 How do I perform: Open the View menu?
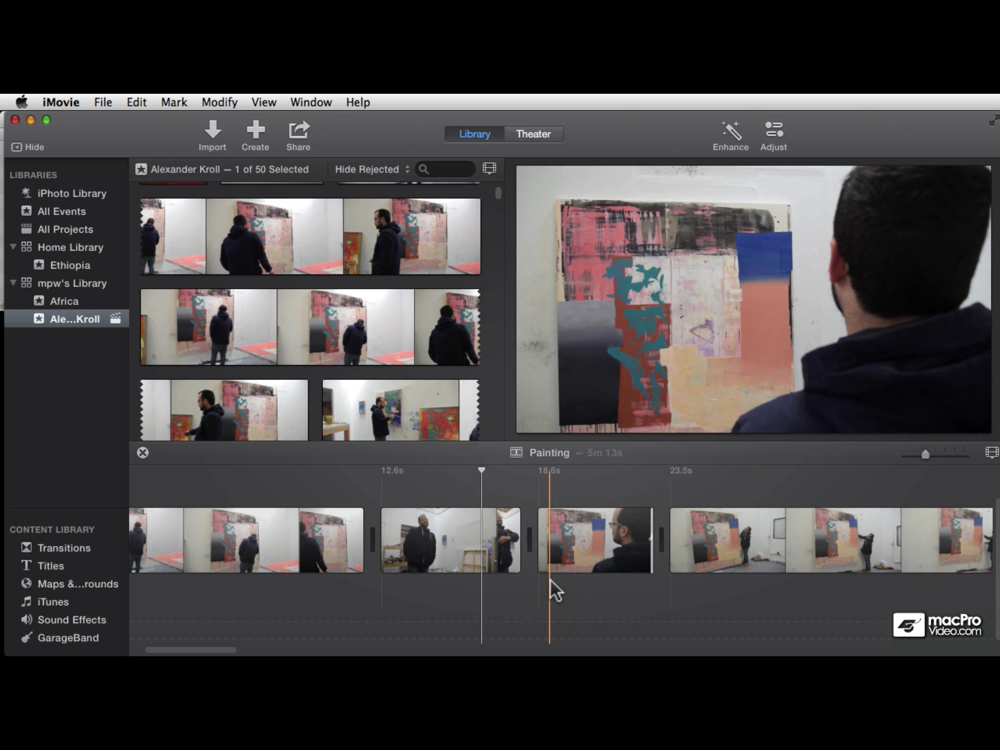[x=263, y=102]
